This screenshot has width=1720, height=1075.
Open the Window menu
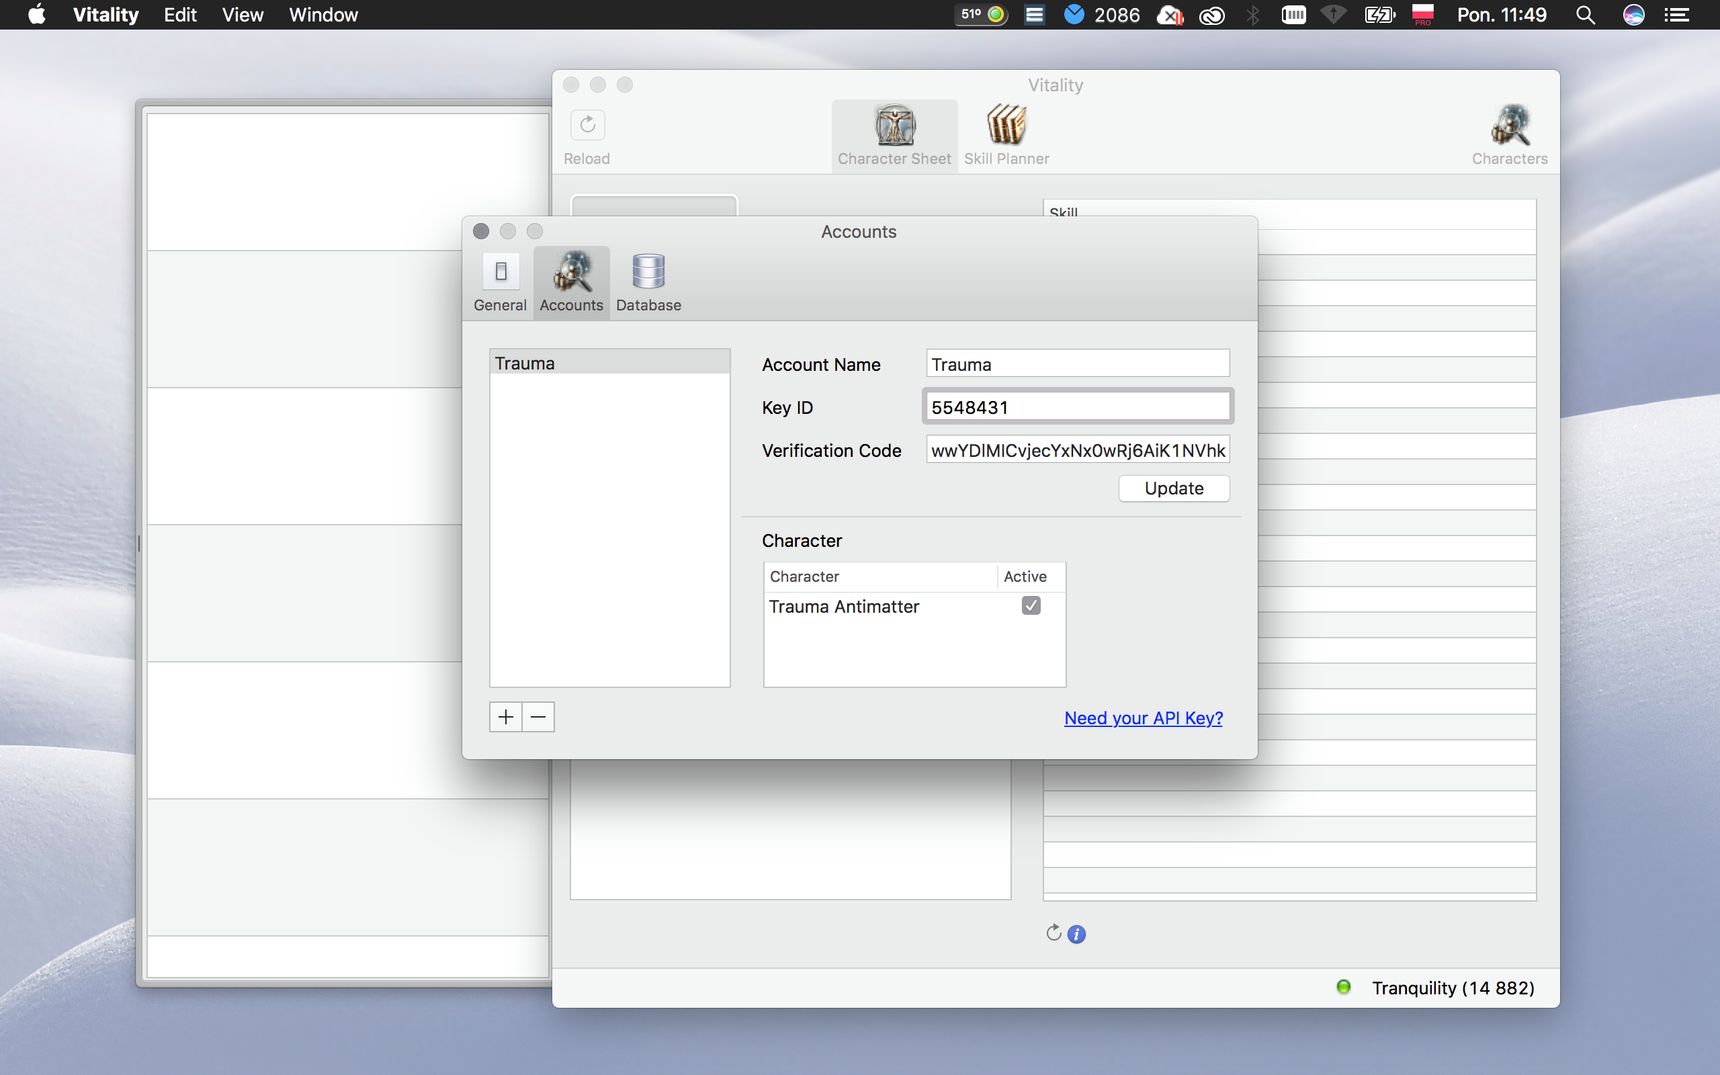[323, 15]
